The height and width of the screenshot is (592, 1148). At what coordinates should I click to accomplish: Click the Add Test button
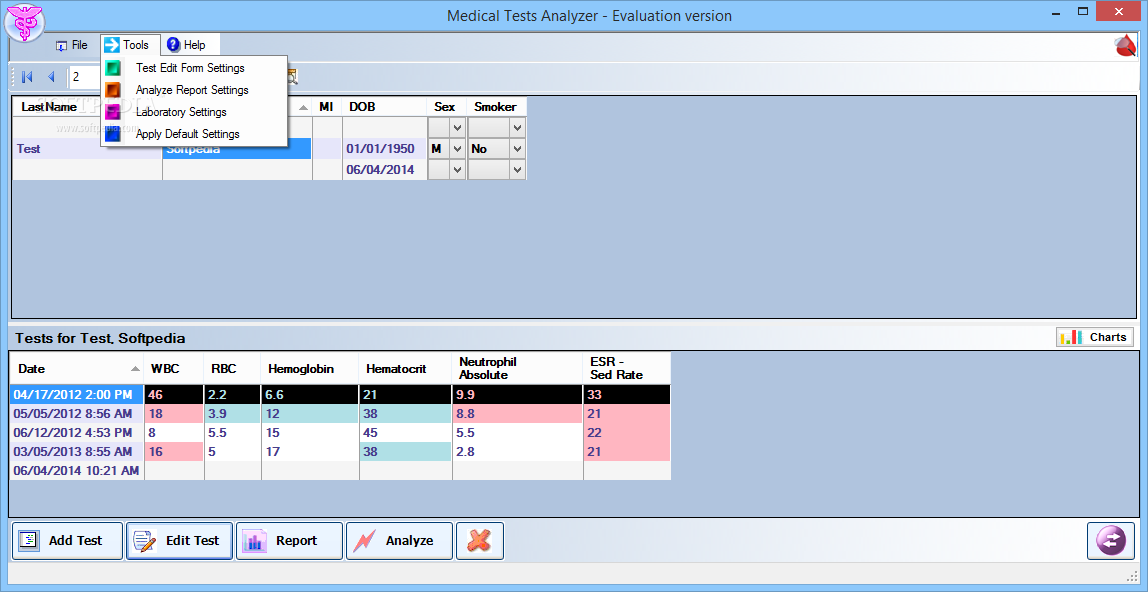click(67, 541)
